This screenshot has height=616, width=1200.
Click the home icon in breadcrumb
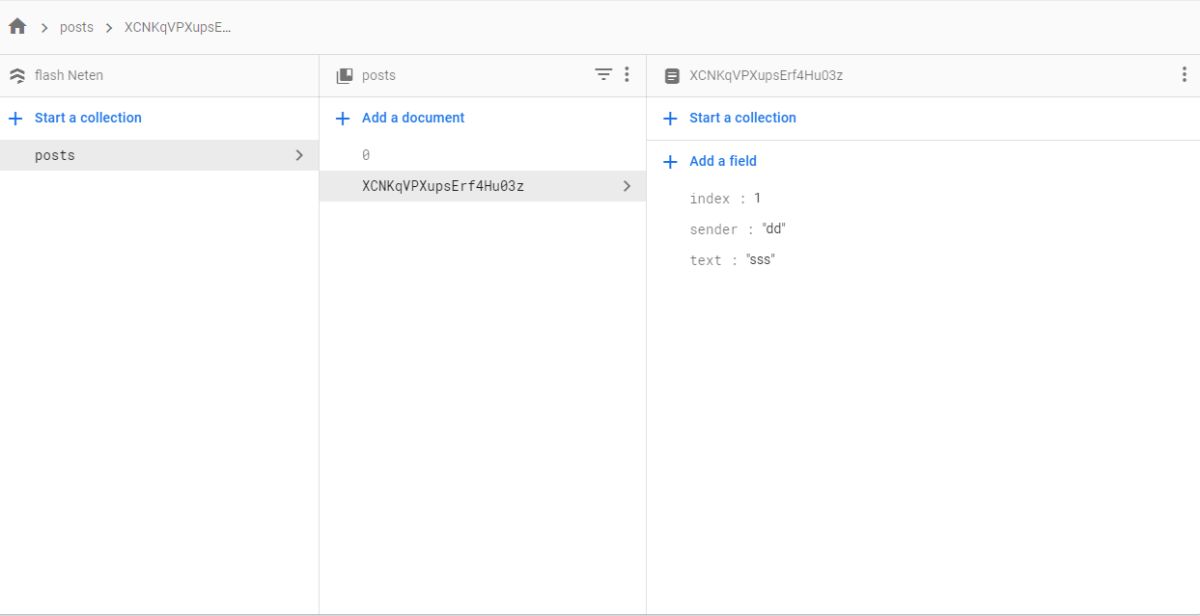tap(17, 27)
